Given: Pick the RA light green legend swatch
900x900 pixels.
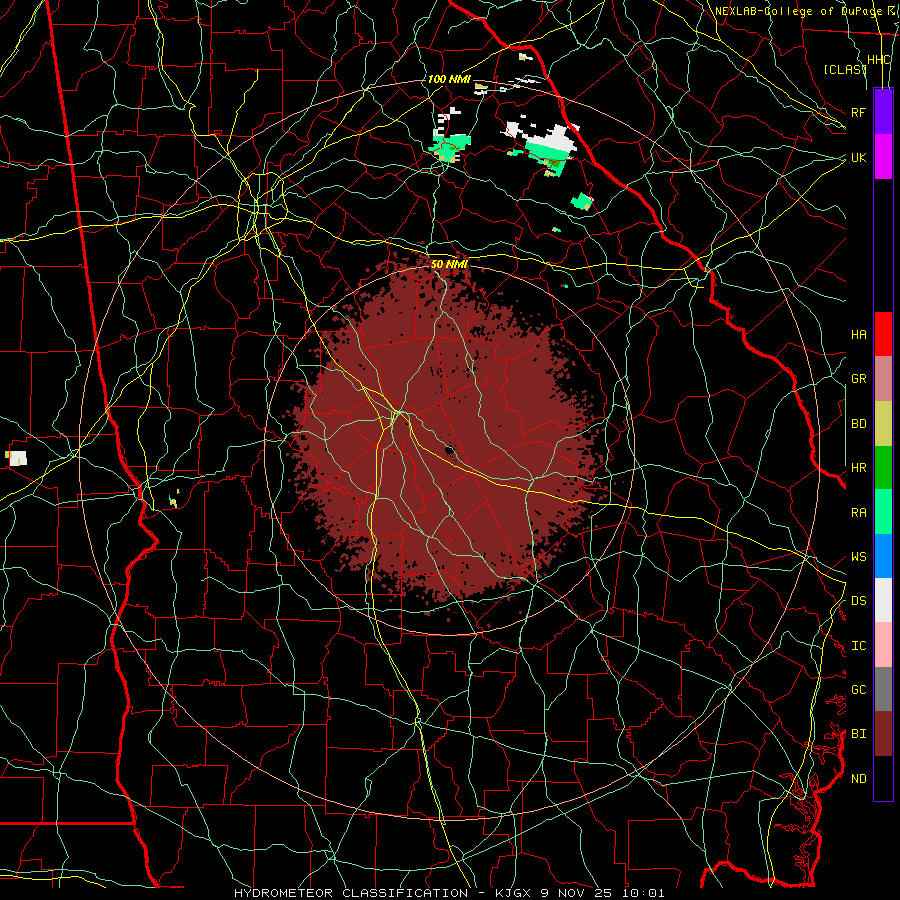Looking at the screenshot, I should click(883, 512).
